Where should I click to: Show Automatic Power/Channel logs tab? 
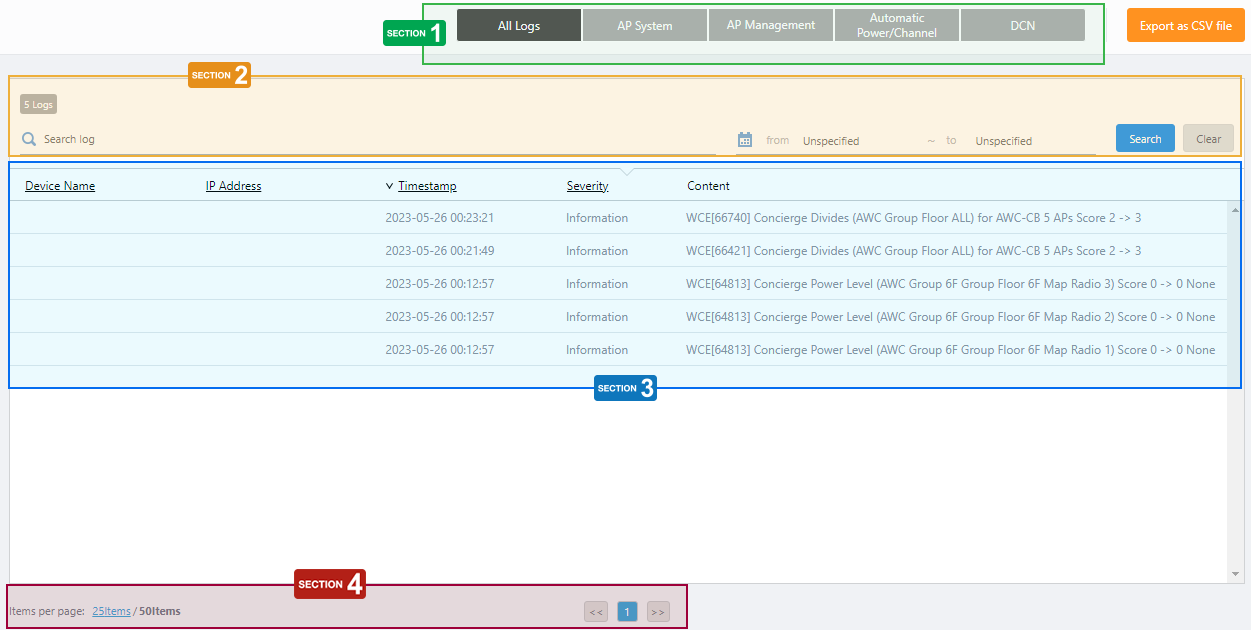coord(896,26)
